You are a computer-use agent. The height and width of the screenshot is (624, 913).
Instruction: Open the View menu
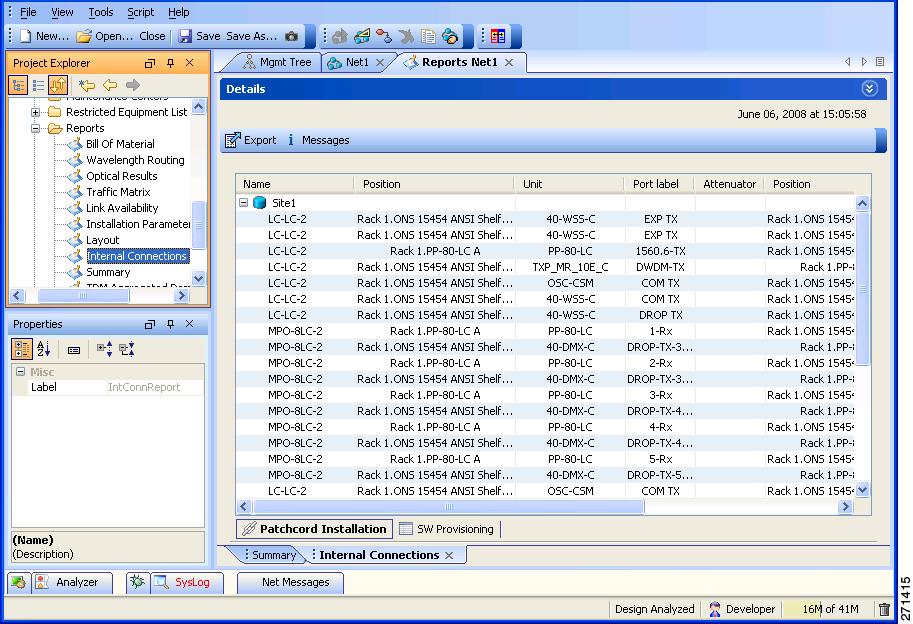[62, 12]
